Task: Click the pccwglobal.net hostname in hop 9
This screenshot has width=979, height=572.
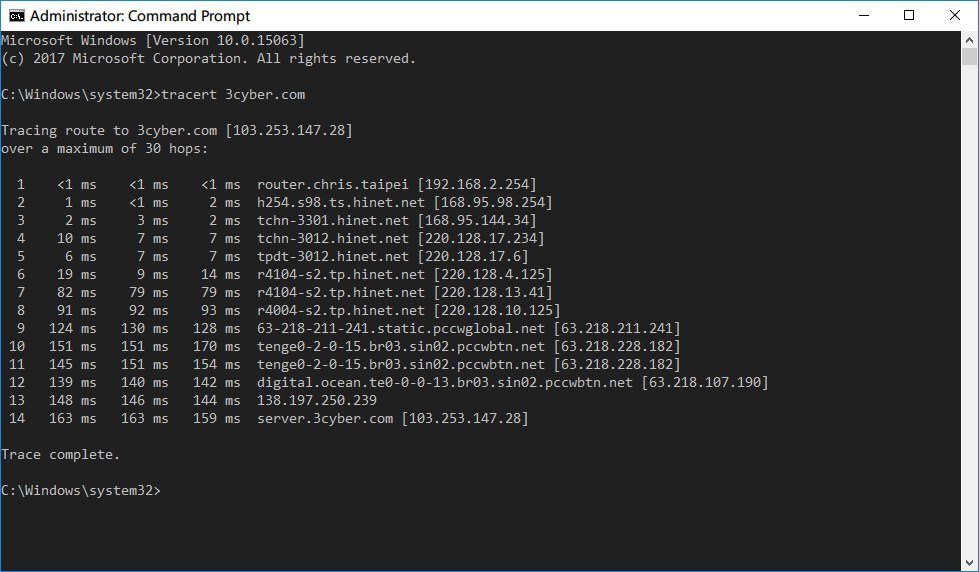Action: coord(401,329)
